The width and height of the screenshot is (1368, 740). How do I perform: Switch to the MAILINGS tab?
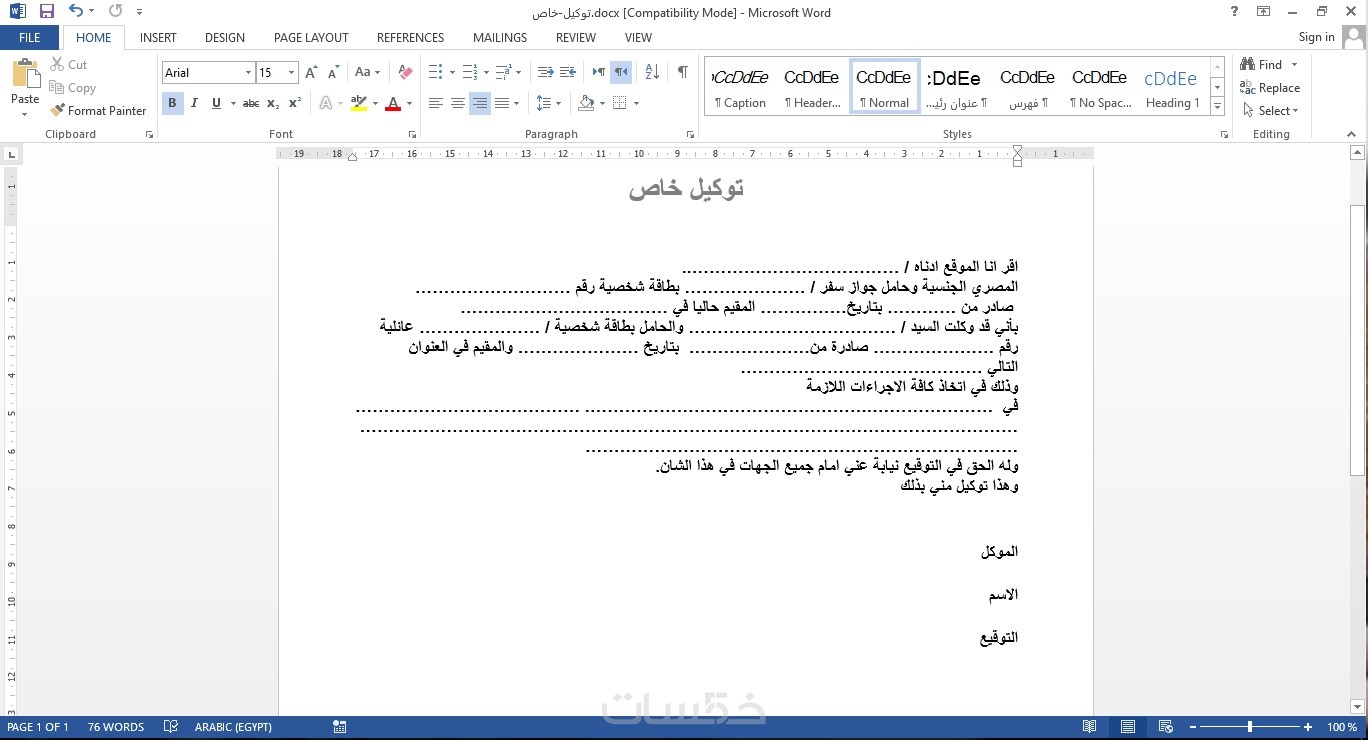(x=500, y=37)
